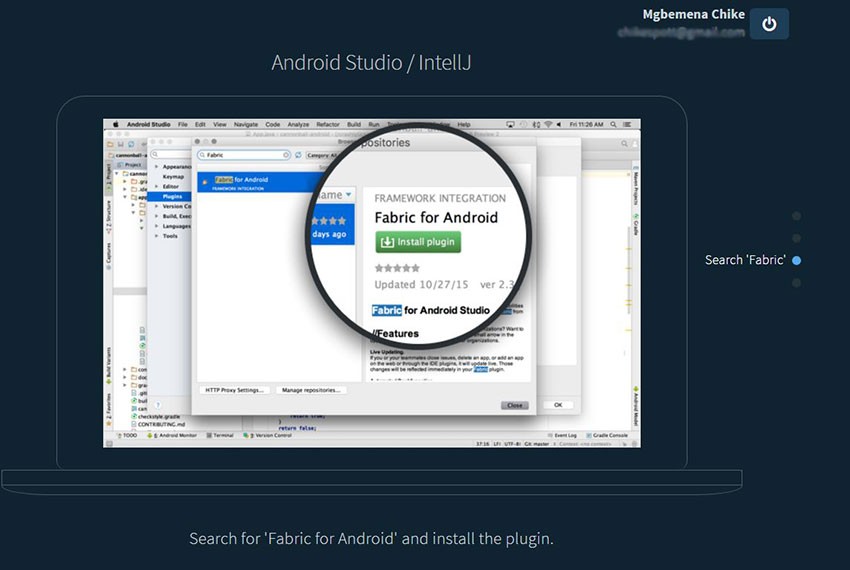Collapse the cannonball project root folder
The height and width of the screenshot is (570, 850).
(117, 174)
